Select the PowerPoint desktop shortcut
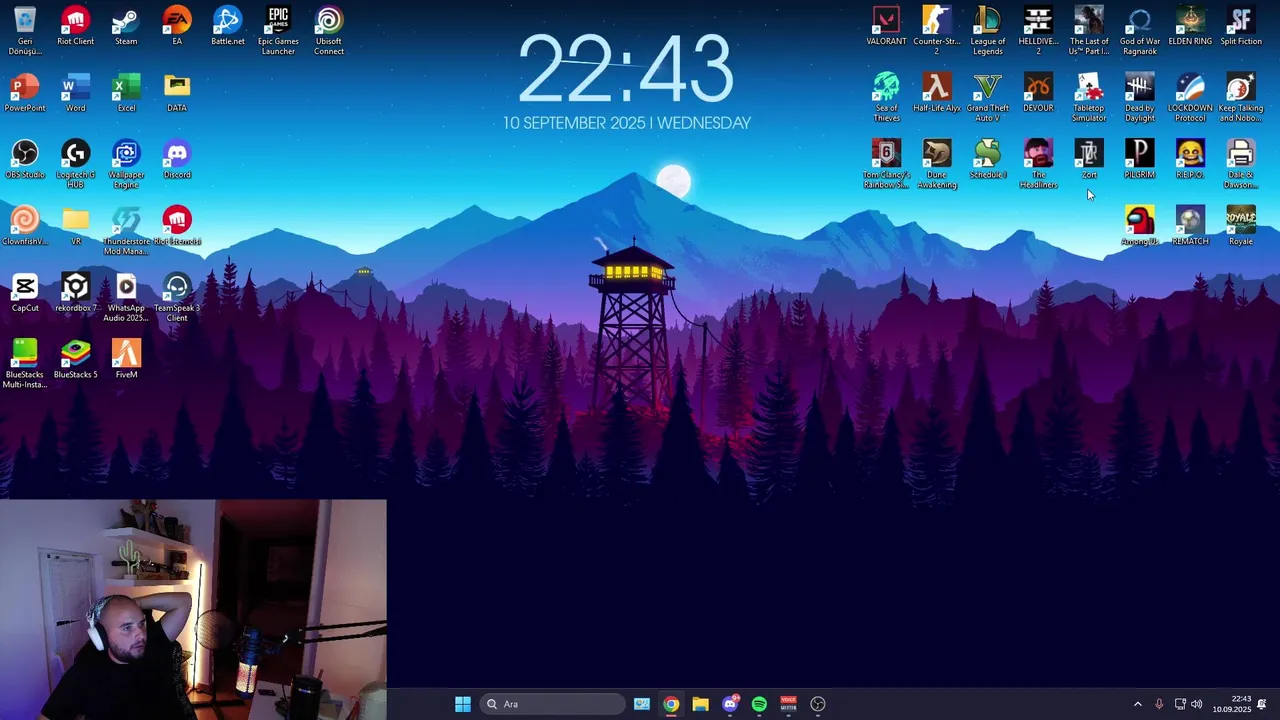This screenshot has width=1280, height=720. [x=25, y=93]
